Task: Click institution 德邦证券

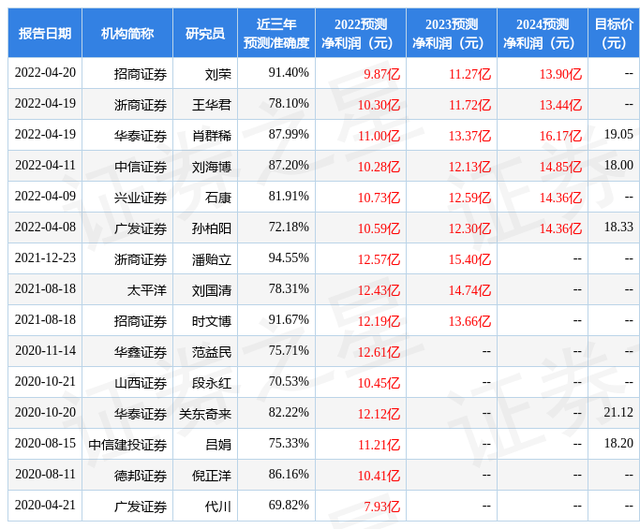Action: click(x=140, y=476)
